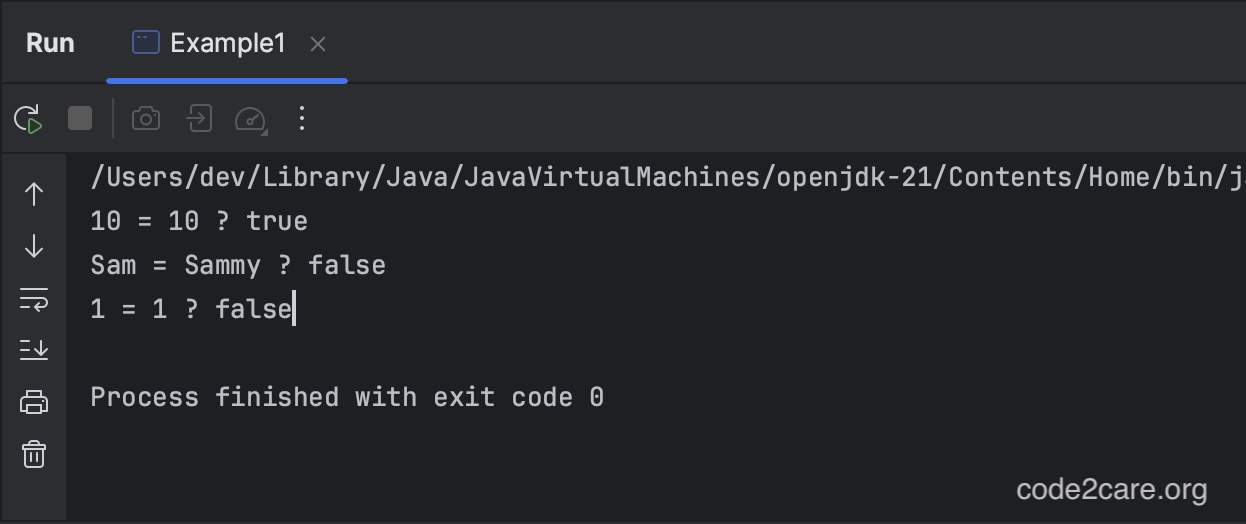This screenshot has width=1246, height=524.
Task: Rerun the Example1 program
Action: pos(28,119)
